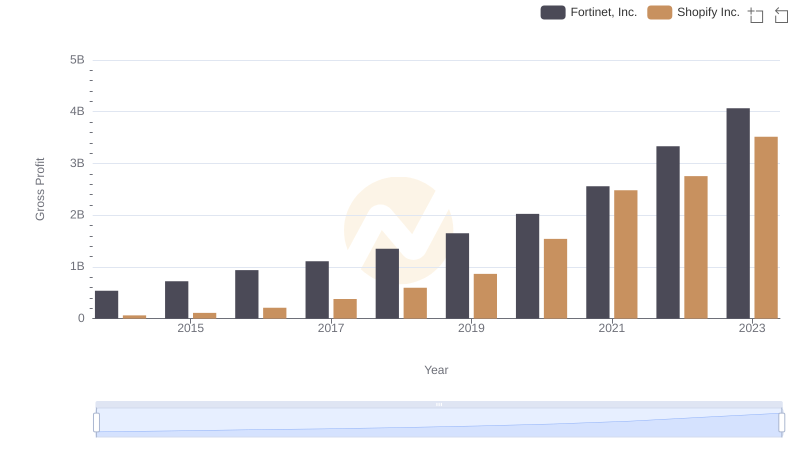
Task: Select Fortinet bar for 2018
Action: coord(387,284)
